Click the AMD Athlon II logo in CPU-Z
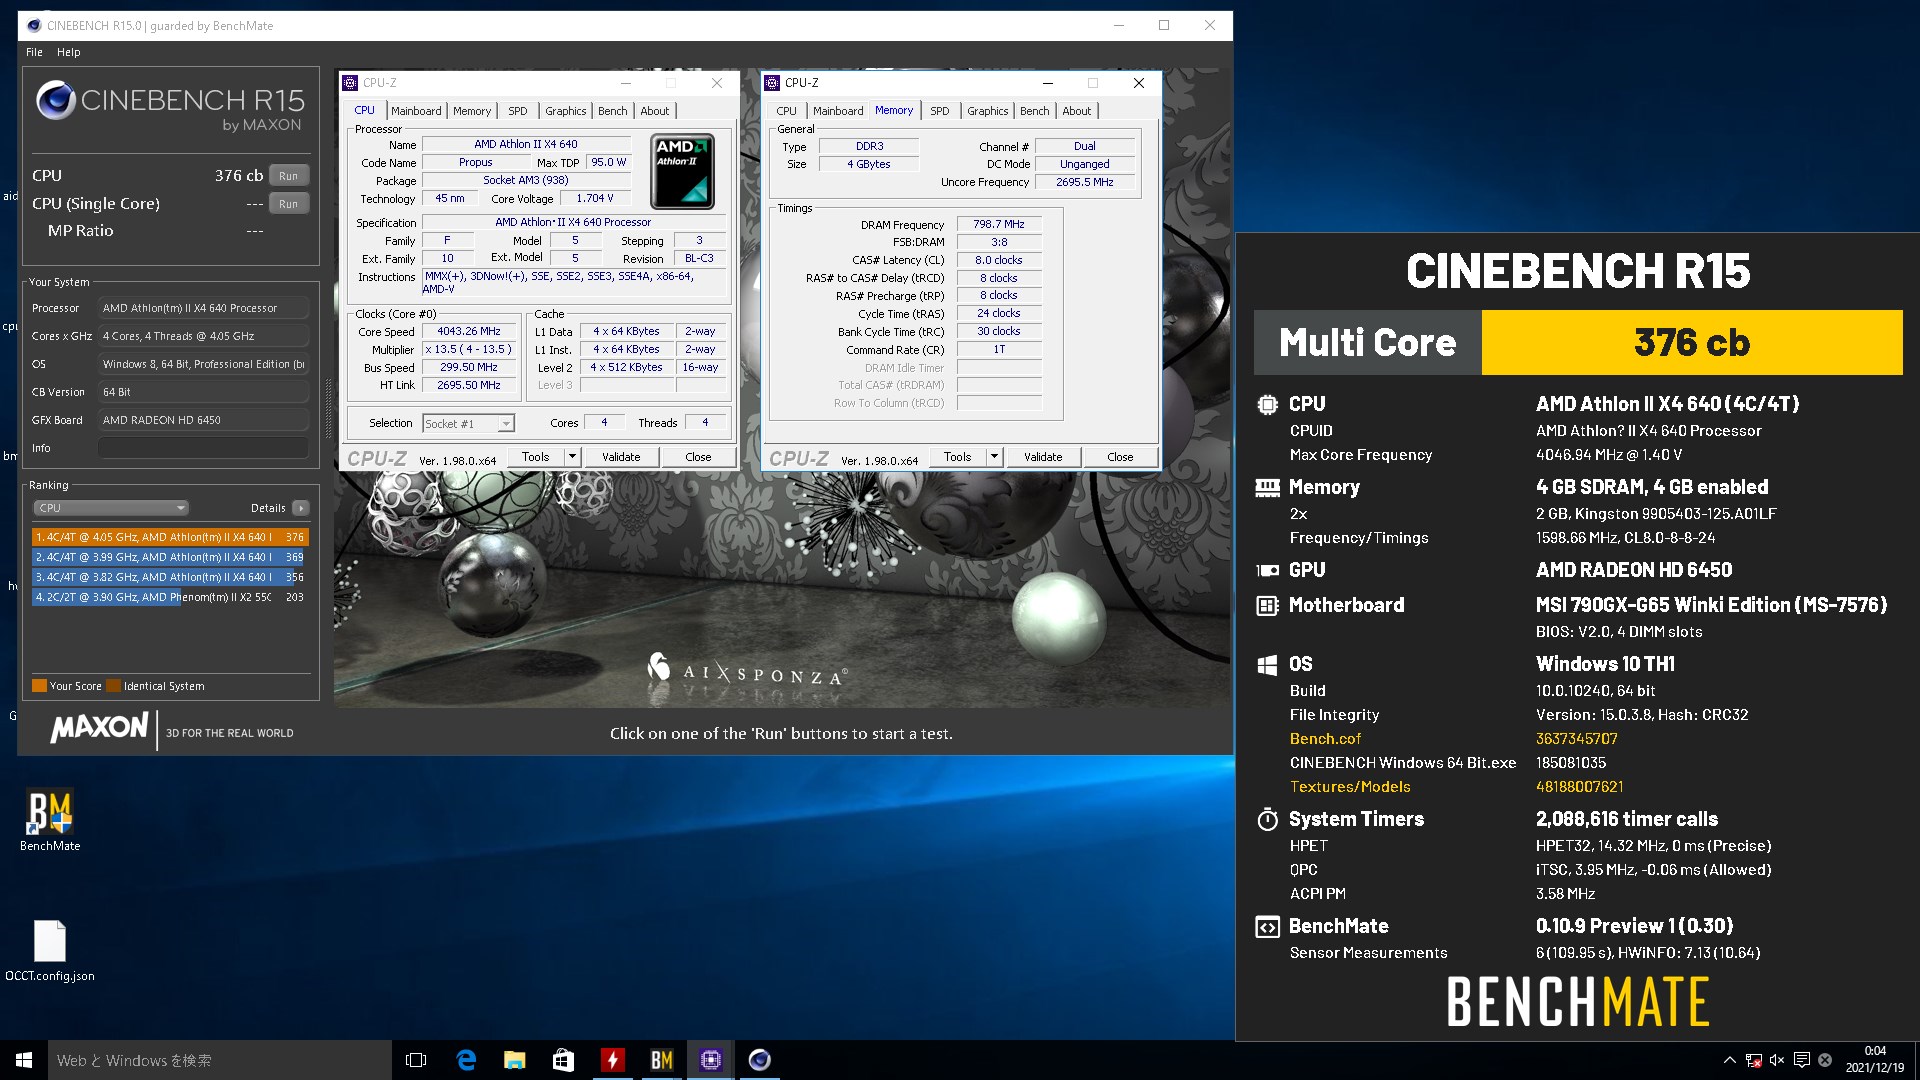This screenshot has width=1920, height=1080. pos(683,171)
